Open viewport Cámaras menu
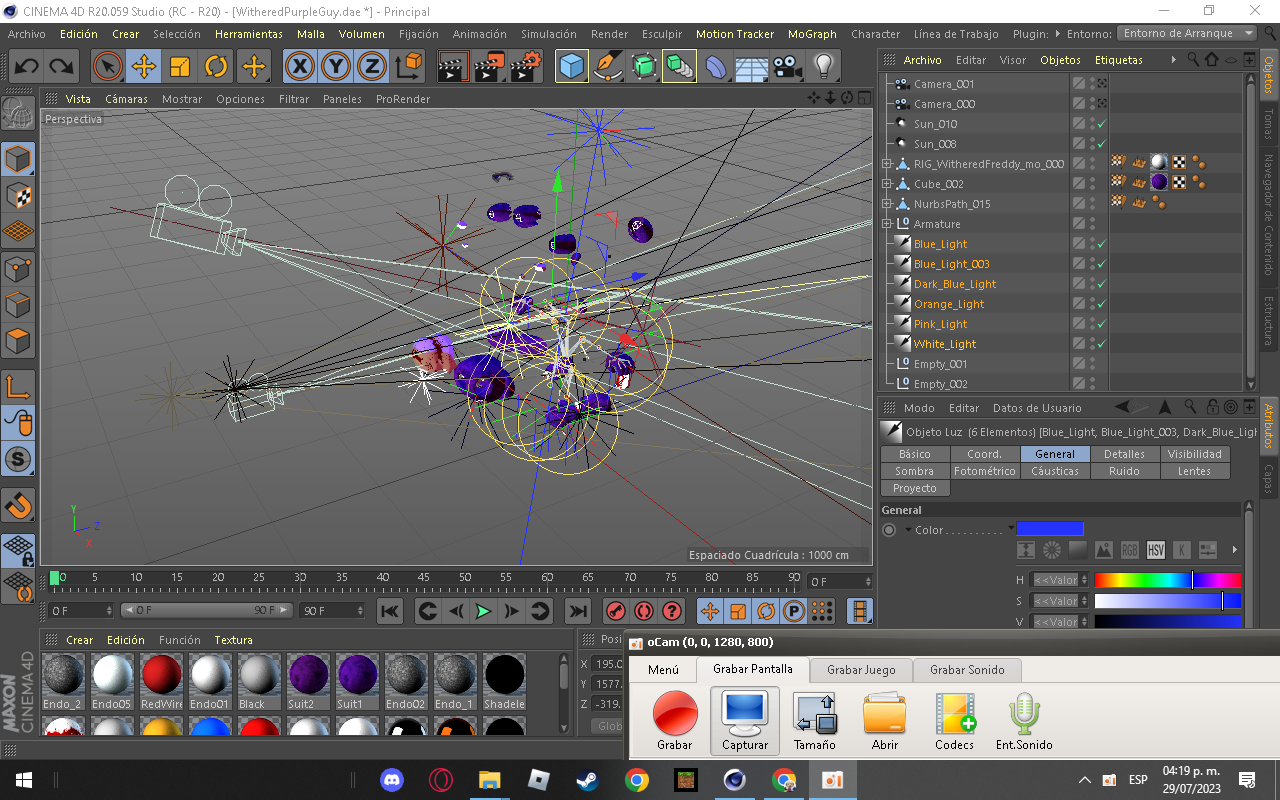This screenshot has width=1280, height=800. (126, 99)
